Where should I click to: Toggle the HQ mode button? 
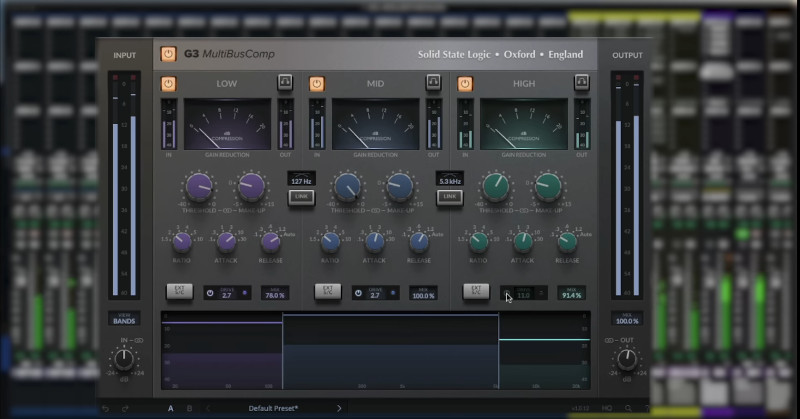pos(607,408)
